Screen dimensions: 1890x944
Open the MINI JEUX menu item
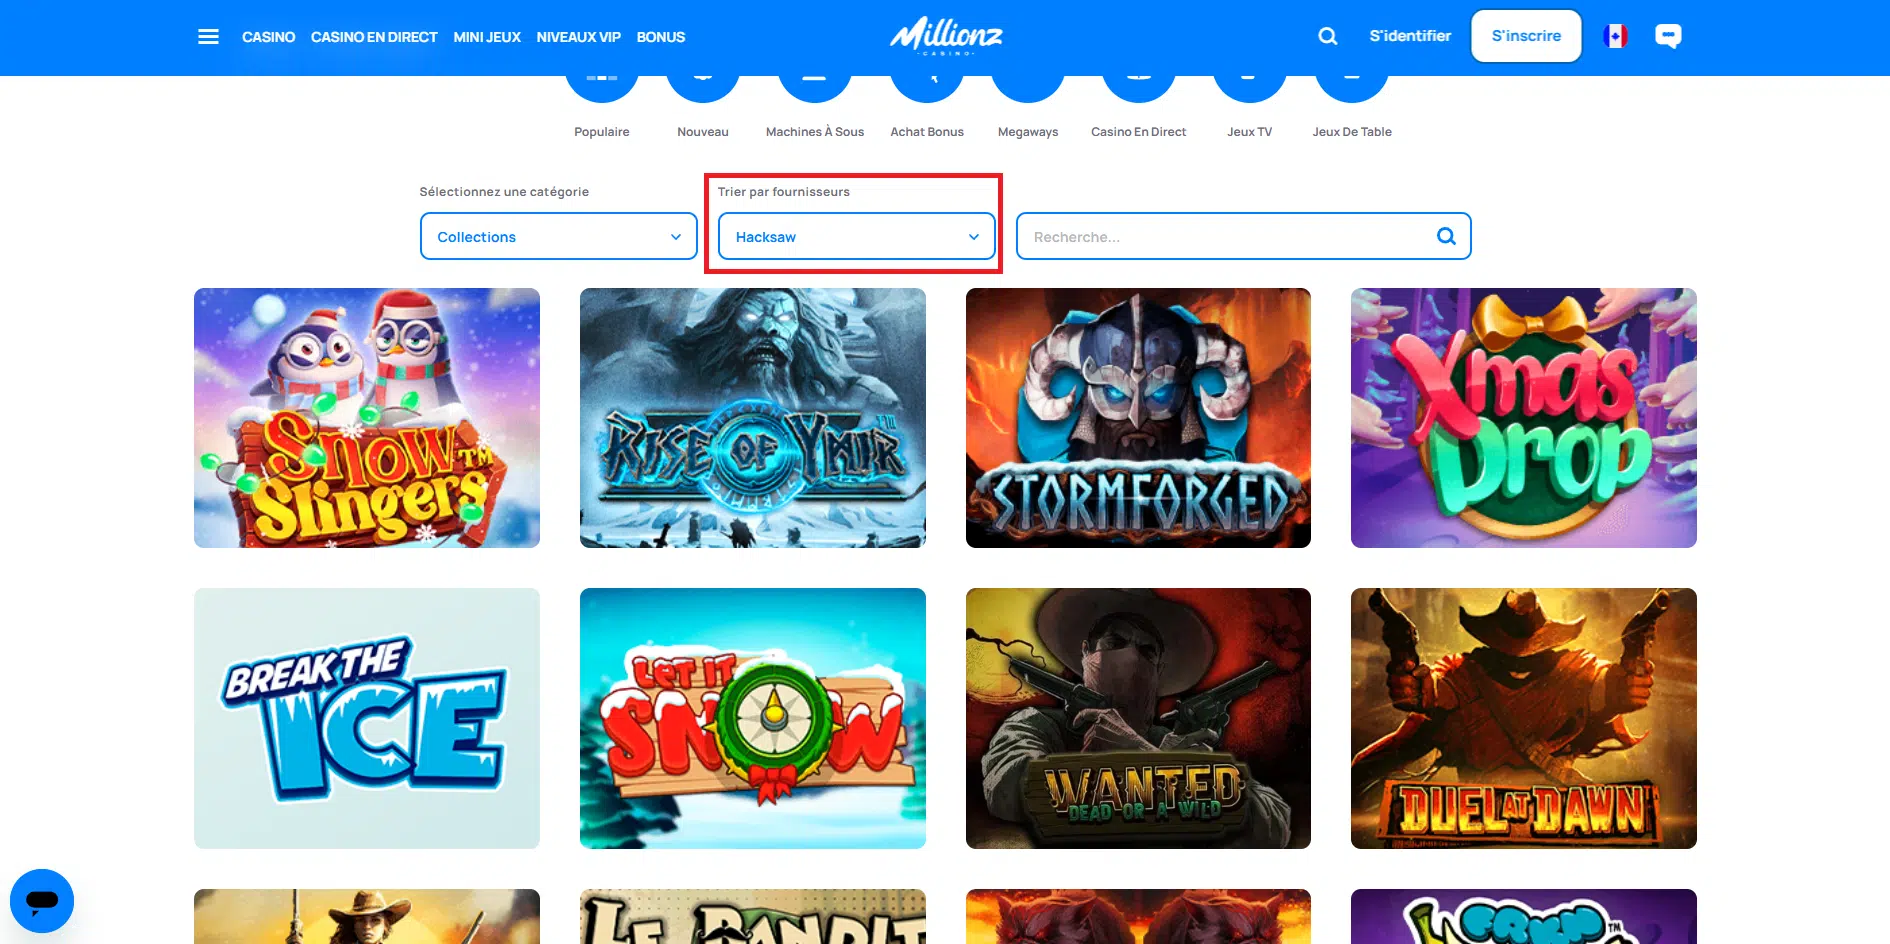[x=487, y=37]
